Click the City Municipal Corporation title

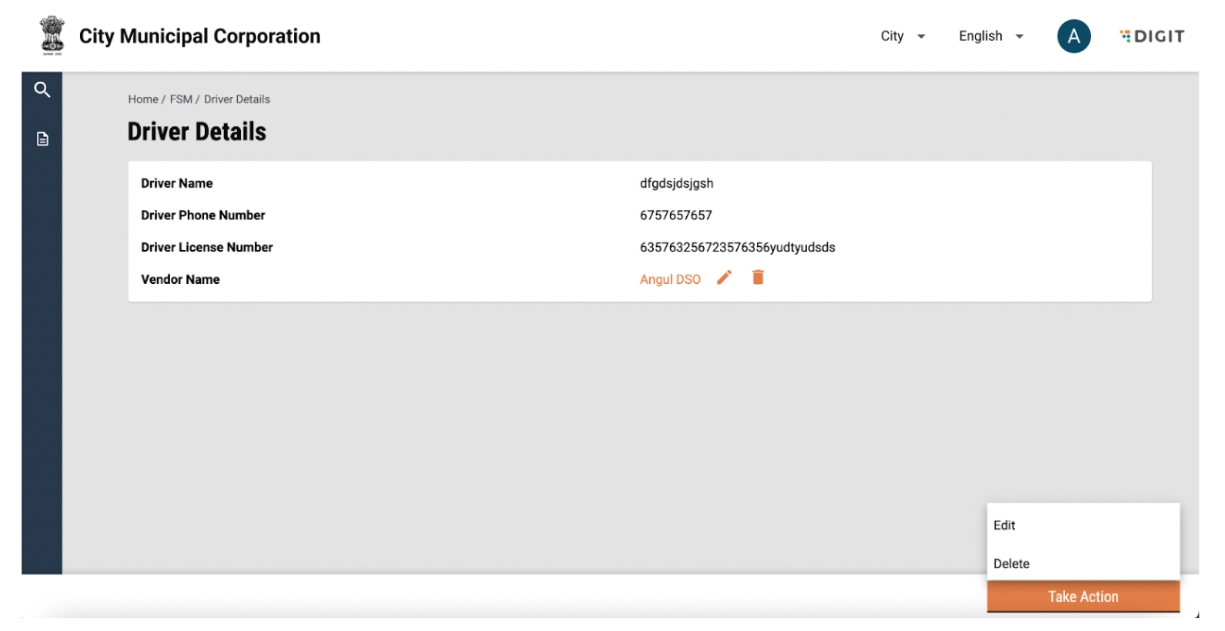pos(200,36)
